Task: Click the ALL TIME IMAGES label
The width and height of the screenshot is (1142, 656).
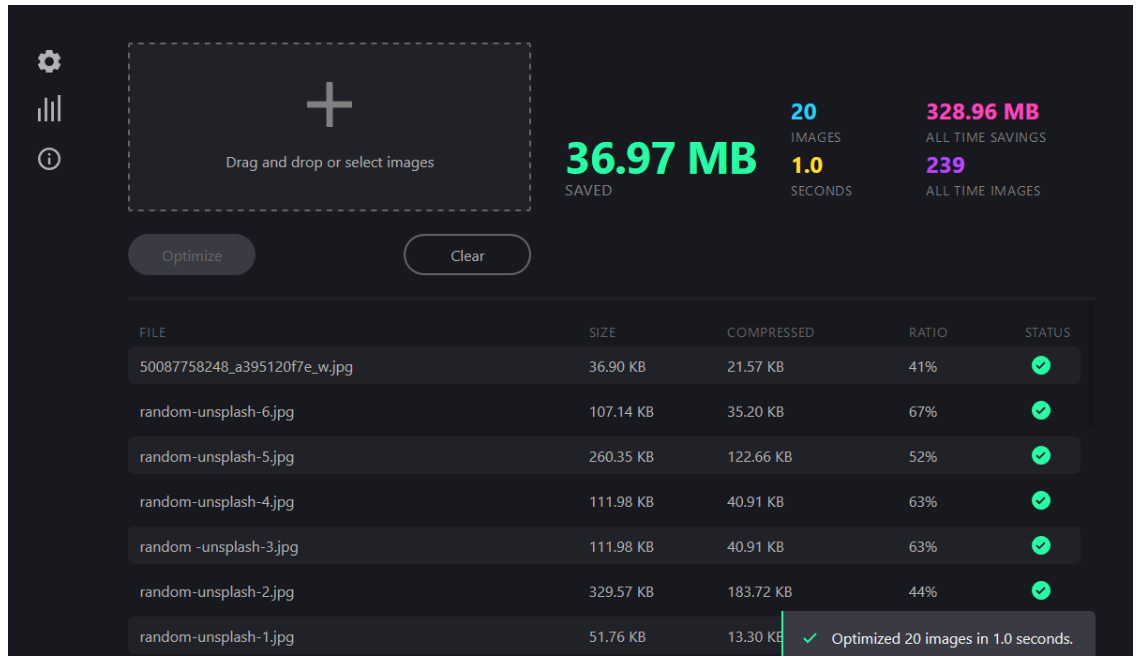Action: click(982, 191)
